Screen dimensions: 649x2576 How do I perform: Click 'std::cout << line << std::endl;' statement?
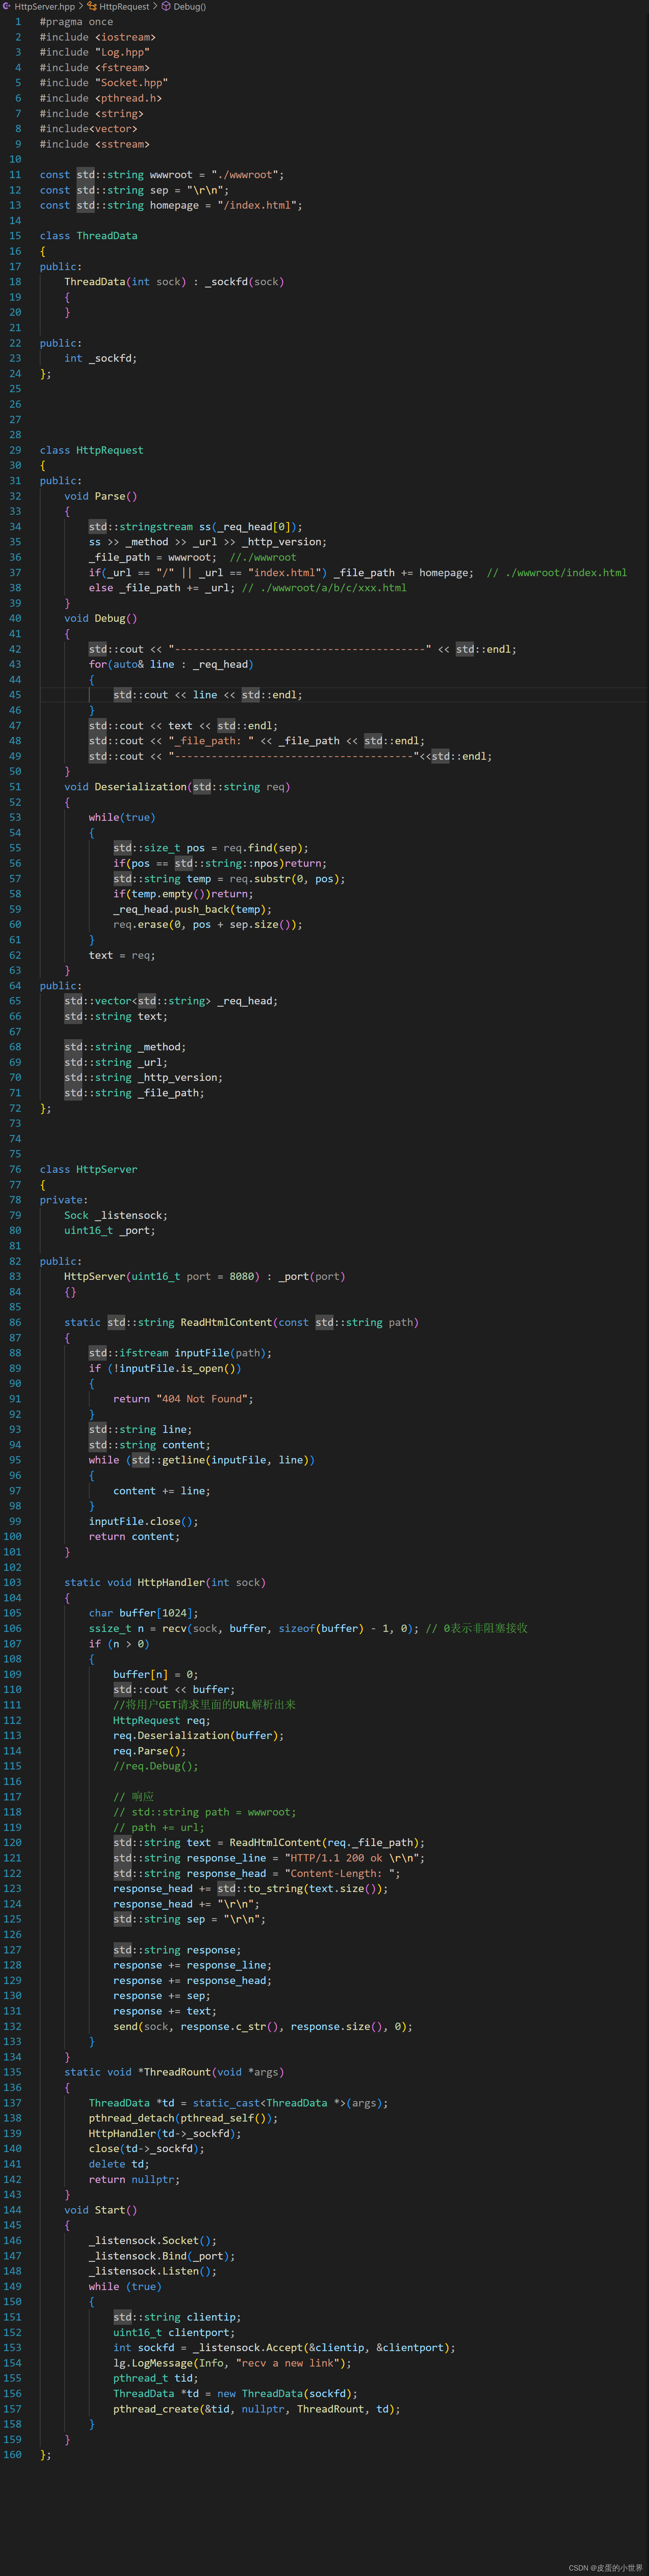(208, 695)
